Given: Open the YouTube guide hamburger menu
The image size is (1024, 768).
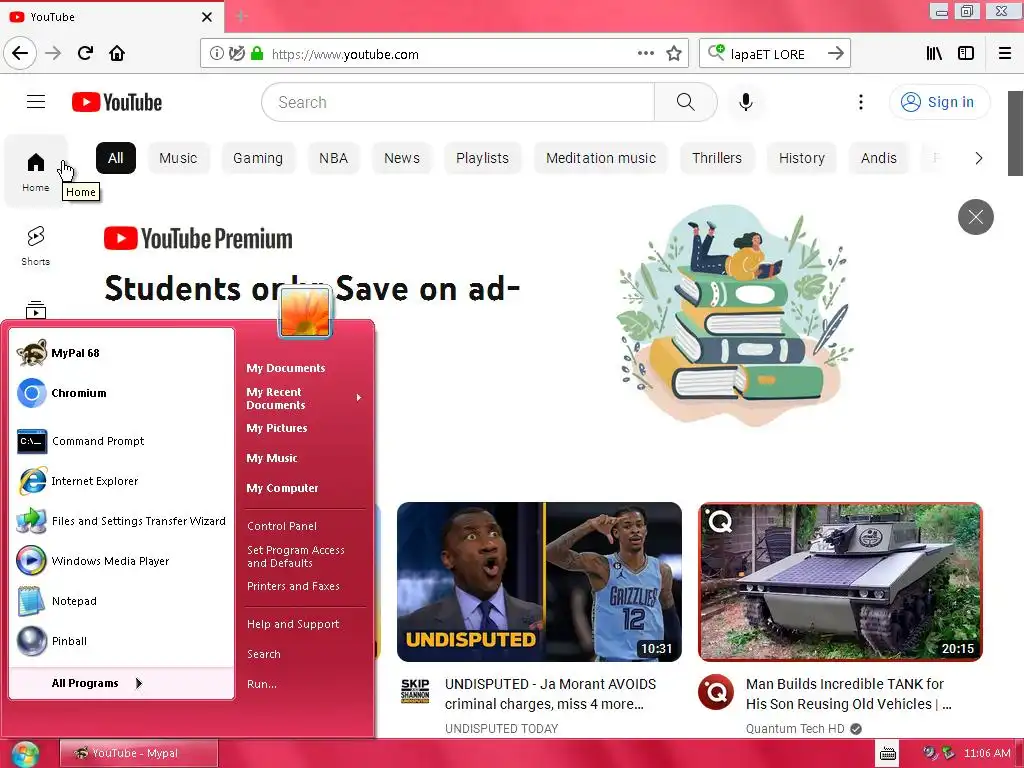Looking at the screenshot, I should 36,102.
